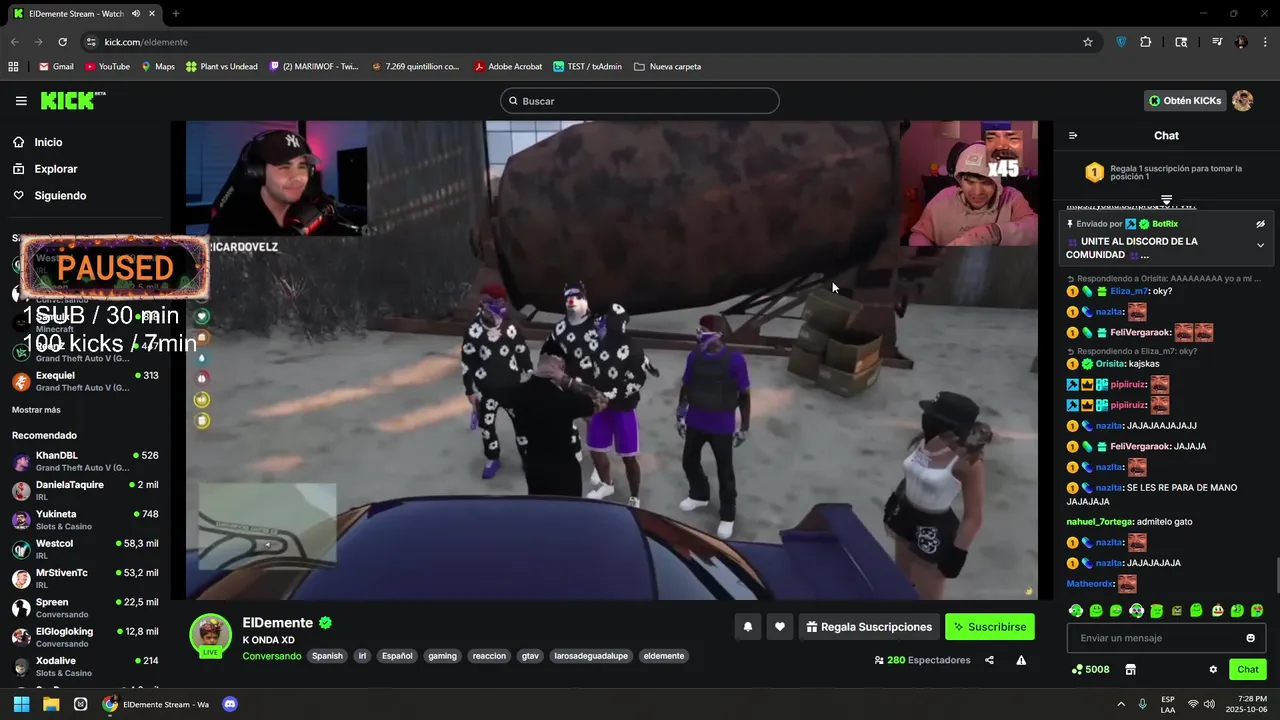Open the Apps grid in bookmarks bar
1280x720 pixels.
pos(13,67)
